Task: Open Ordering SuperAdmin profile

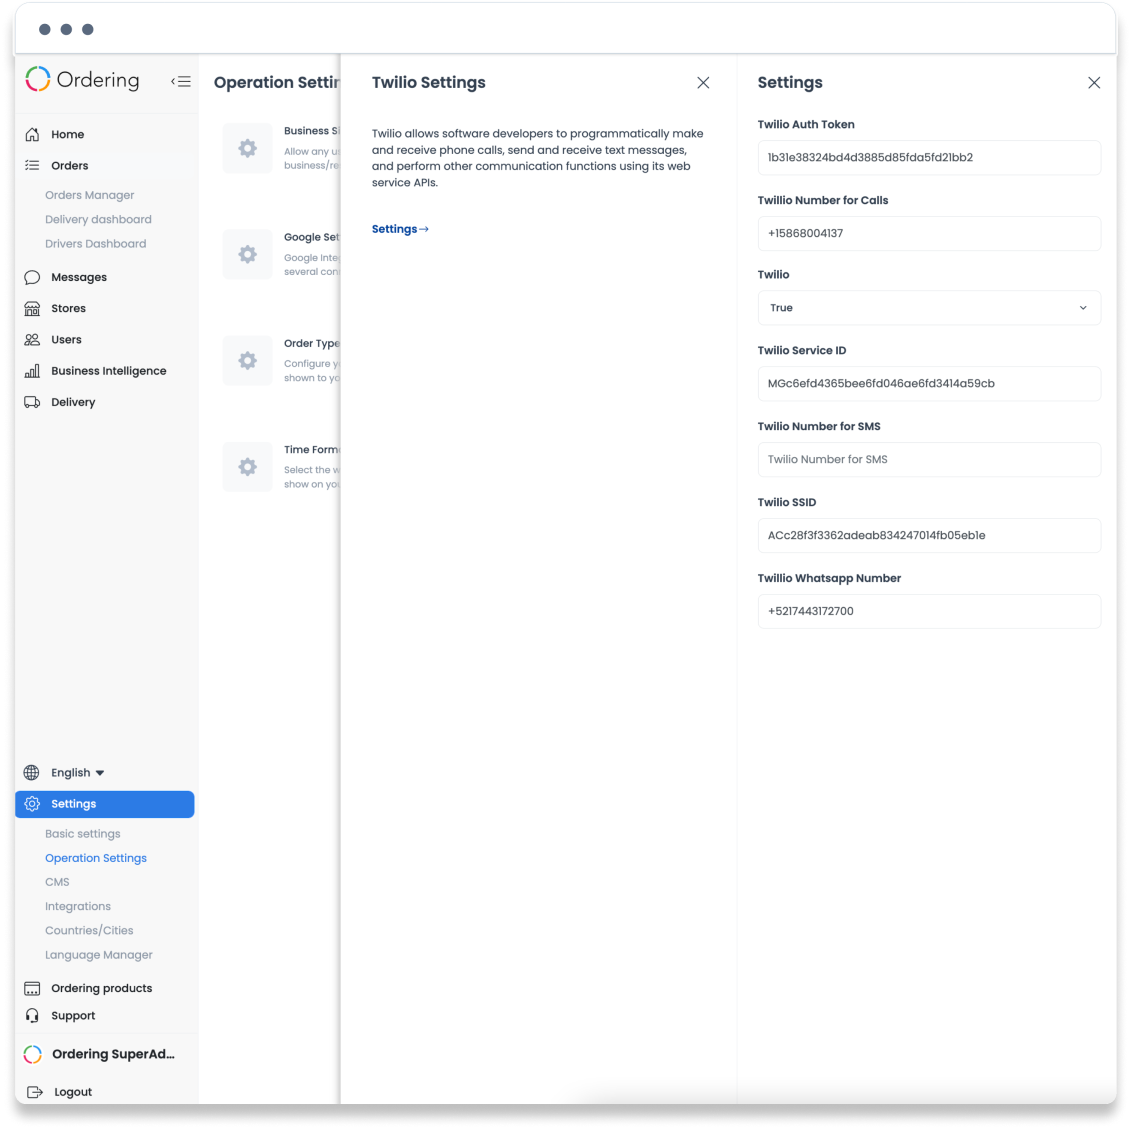Action: (113, 1054)
